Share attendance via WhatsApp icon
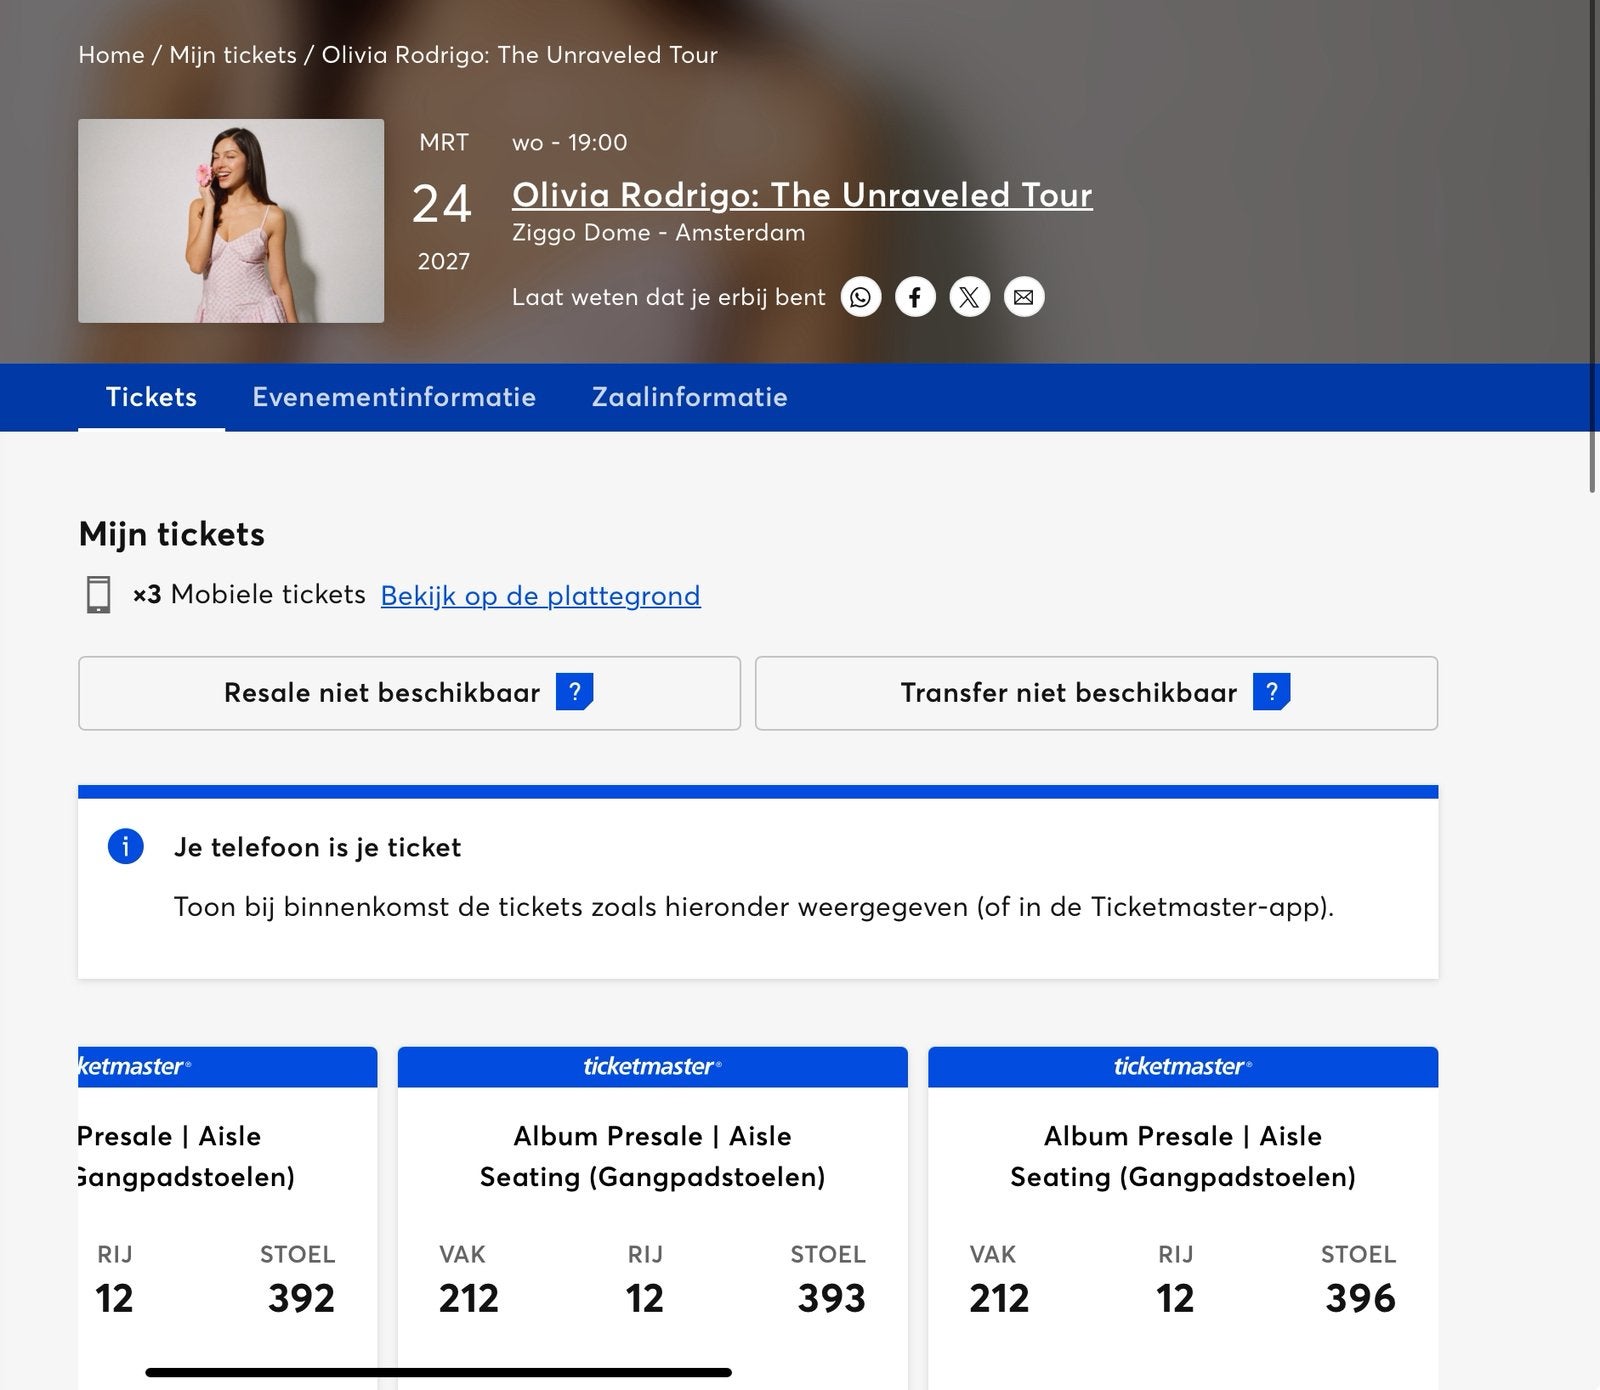Screen dimensions: 1600x1390 861,297
